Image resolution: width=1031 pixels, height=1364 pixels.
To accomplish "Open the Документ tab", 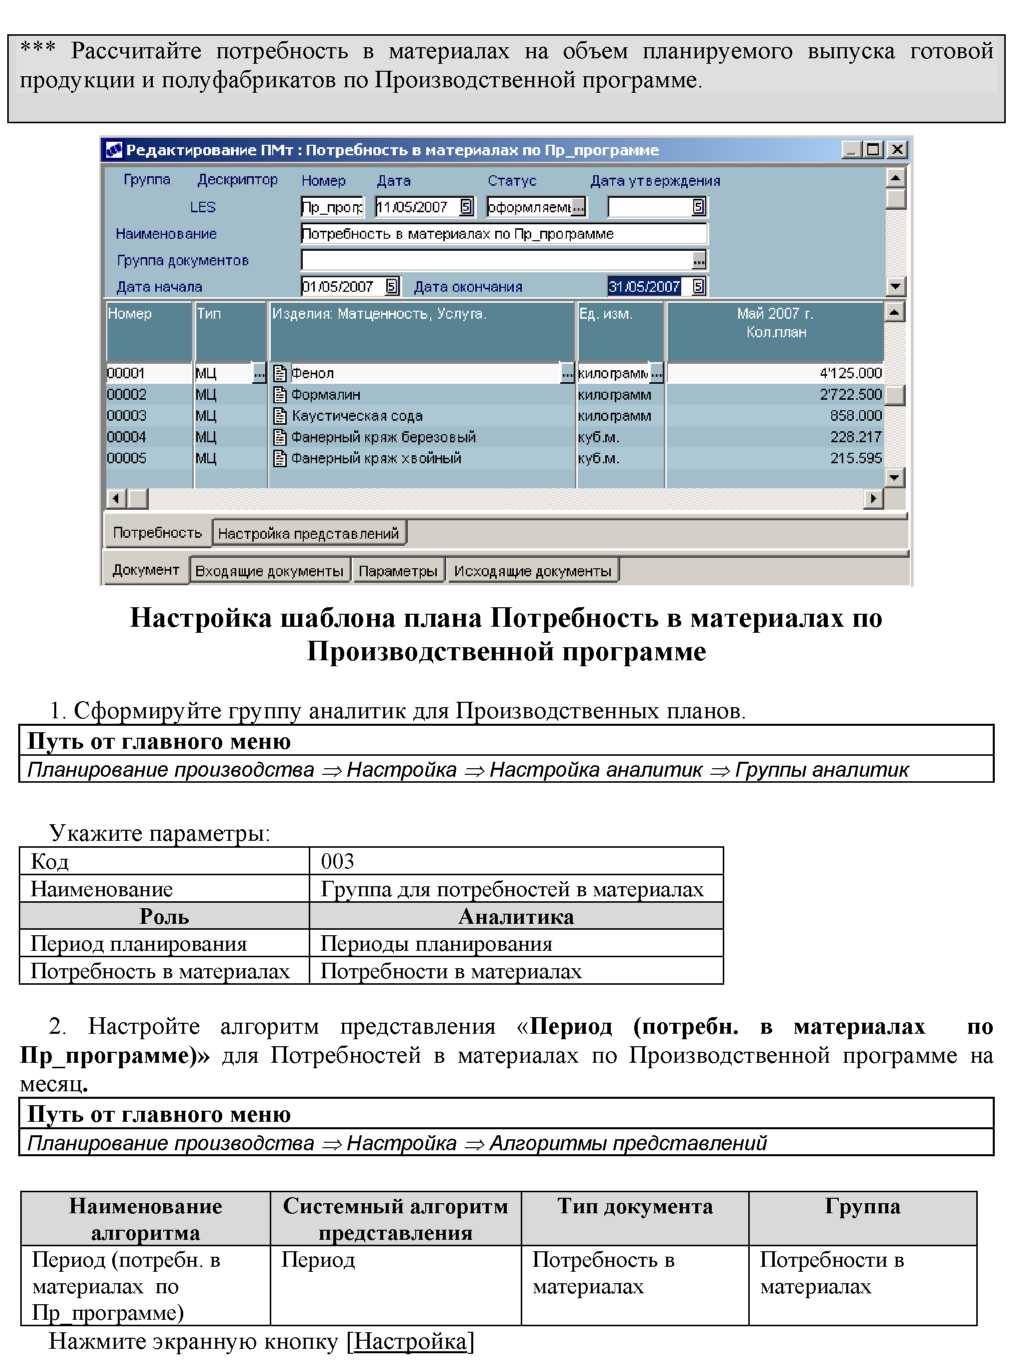I will tap(146, 570).
